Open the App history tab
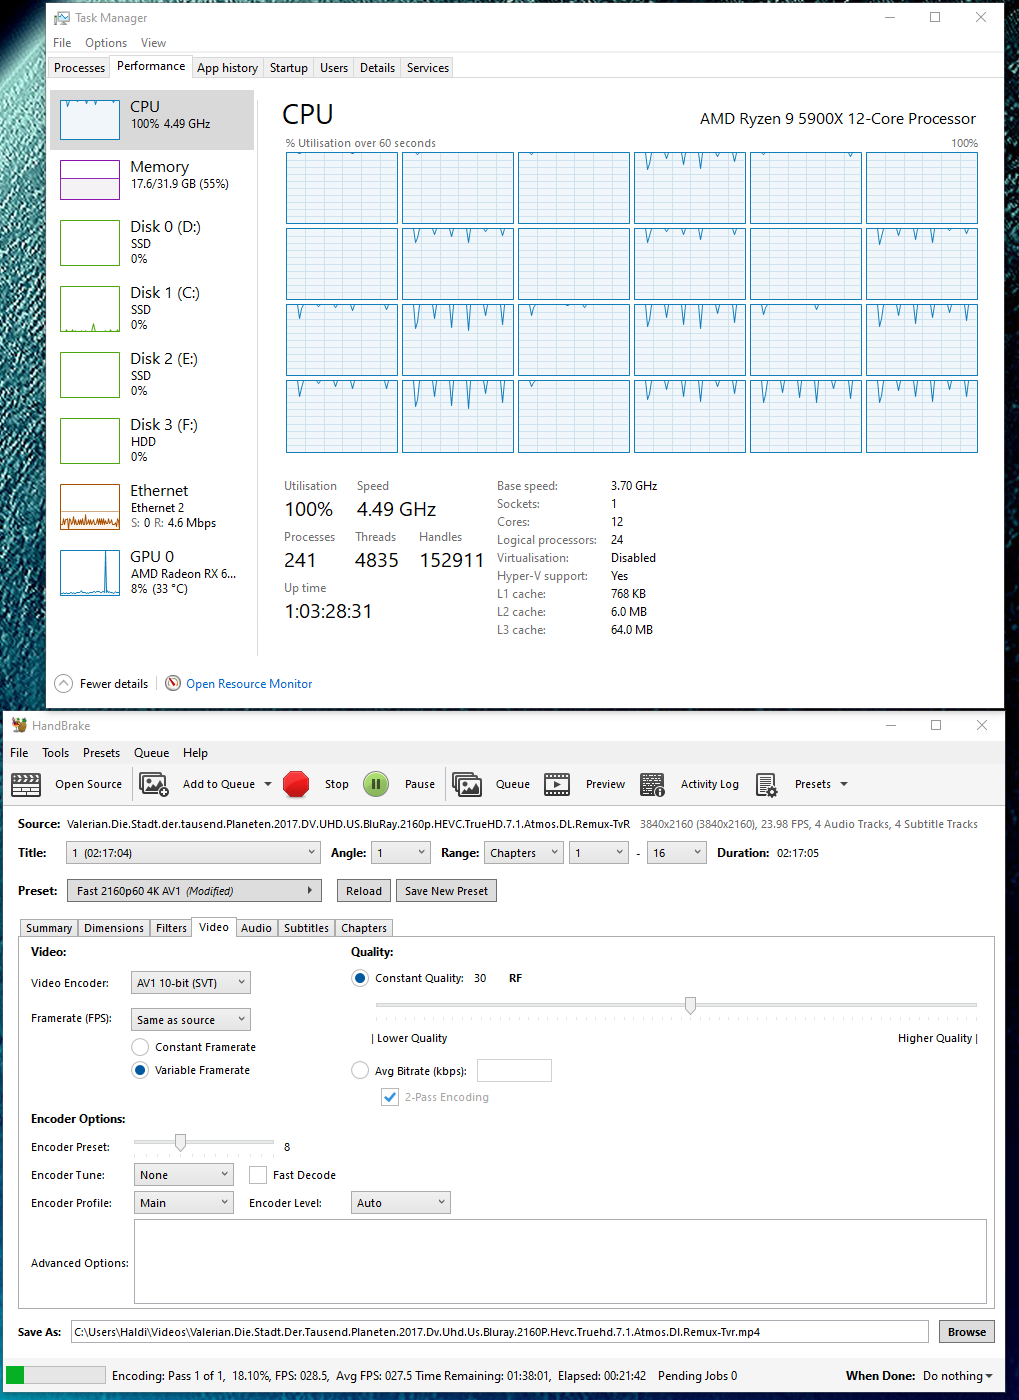1019x1400 pixels. 227,67
